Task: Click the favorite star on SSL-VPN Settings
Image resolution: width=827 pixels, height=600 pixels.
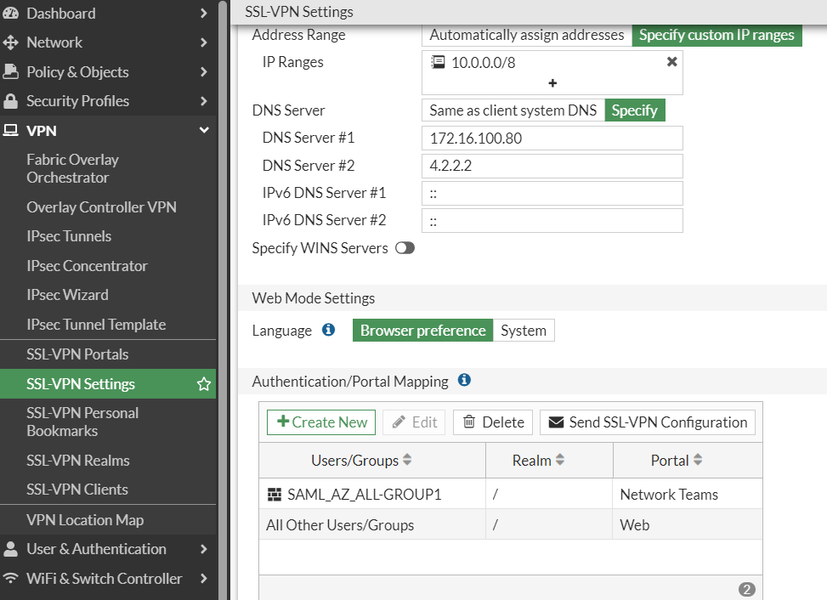Action: coord(204,384)
